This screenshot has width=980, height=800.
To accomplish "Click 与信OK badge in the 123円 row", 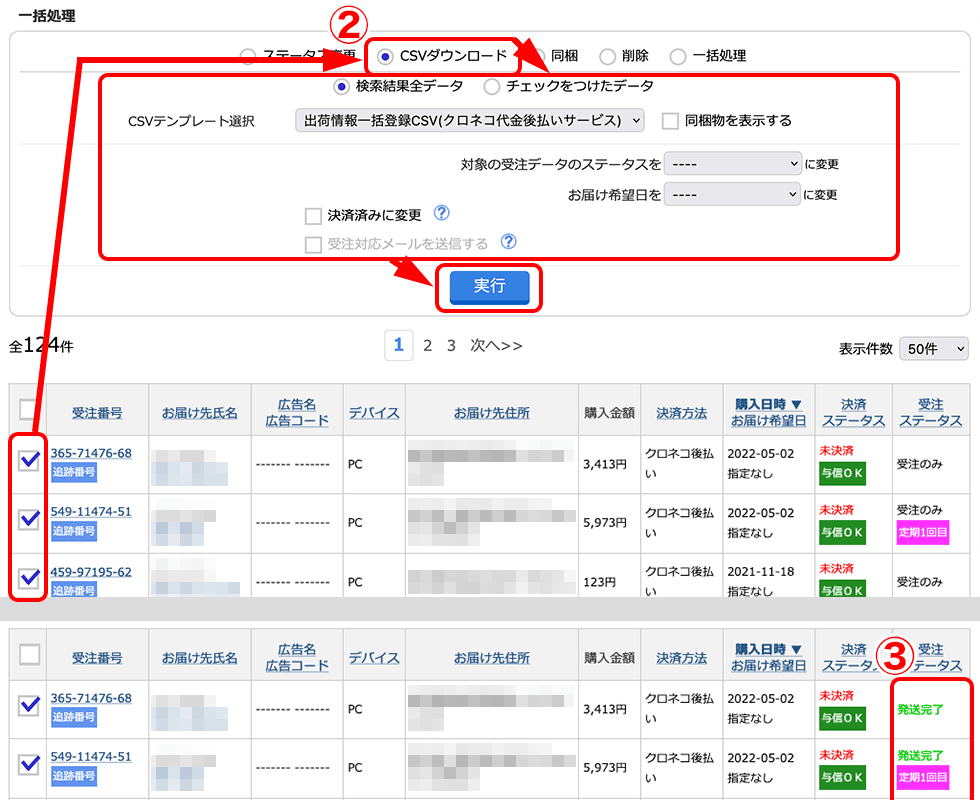I will click(x=842, y=589).
